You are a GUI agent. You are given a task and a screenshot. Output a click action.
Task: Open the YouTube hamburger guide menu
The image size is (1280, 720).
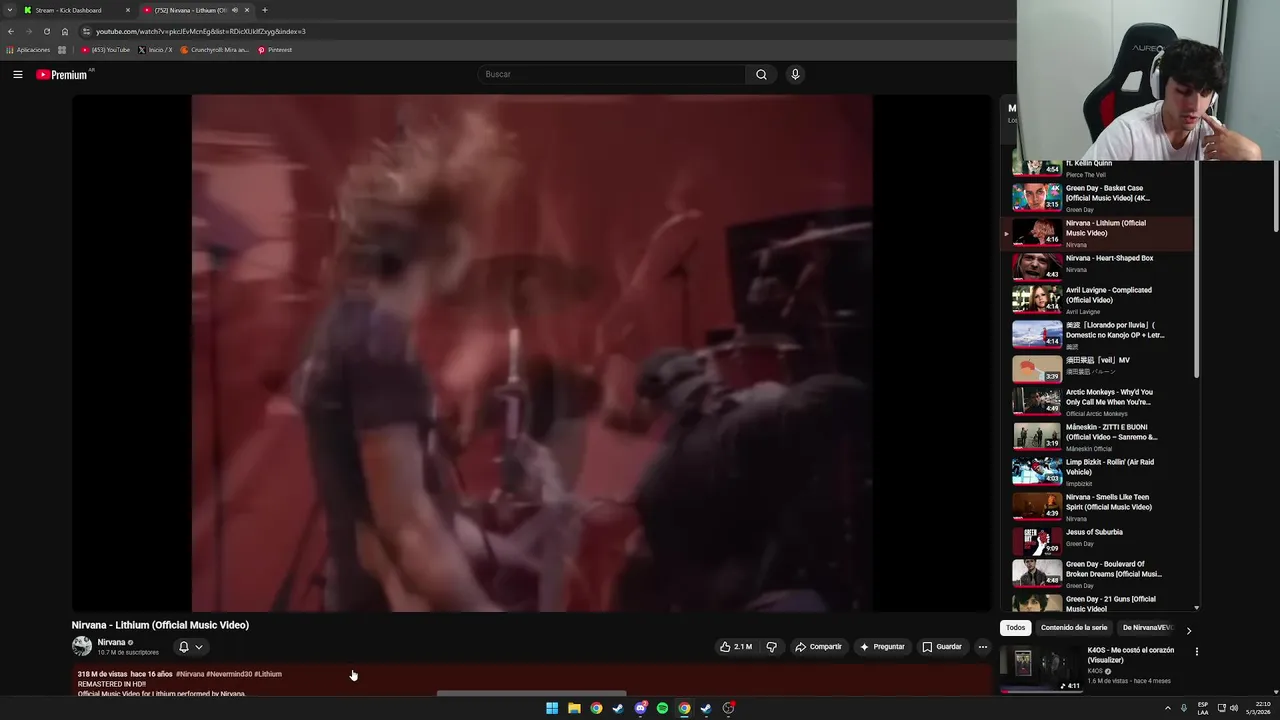click(x=17, y=74)
